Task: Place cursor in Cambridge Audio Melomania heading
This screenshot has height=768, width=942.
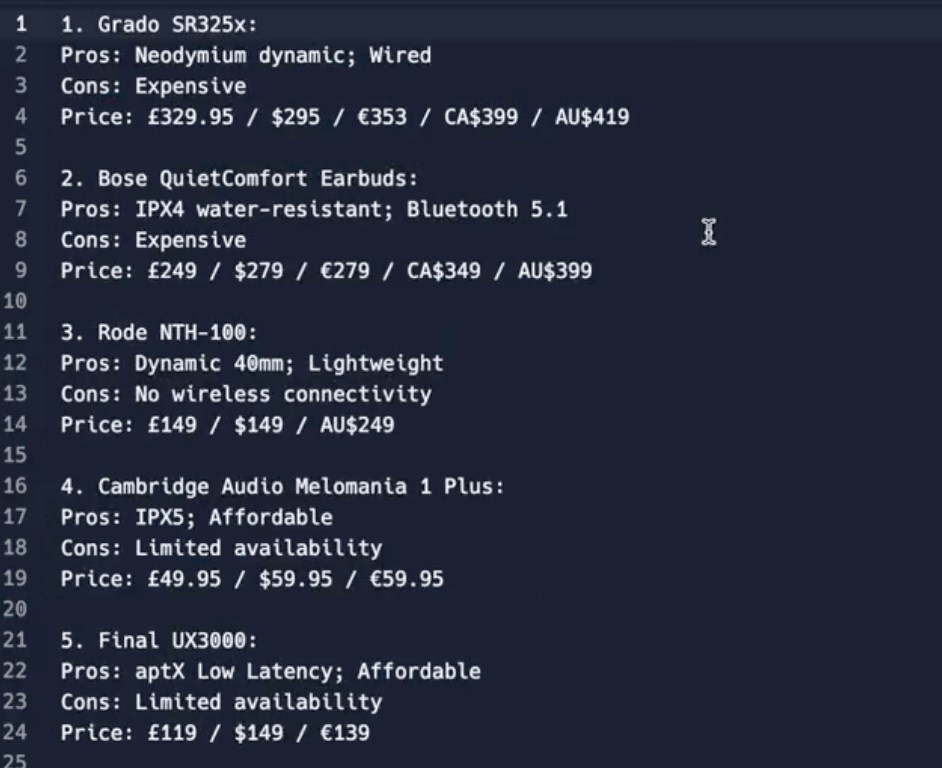Action: click(282, 486)
